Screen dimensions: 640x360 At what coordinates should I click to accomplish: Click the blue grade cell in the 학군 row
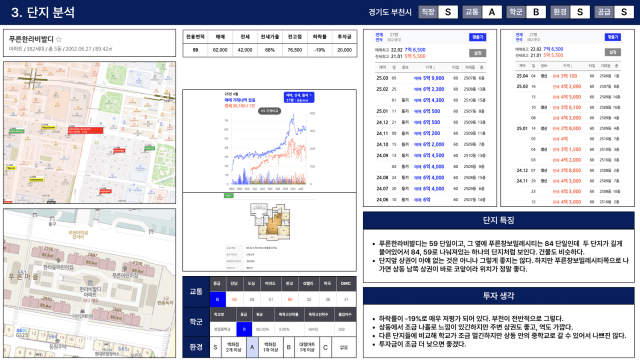(244, 329)
